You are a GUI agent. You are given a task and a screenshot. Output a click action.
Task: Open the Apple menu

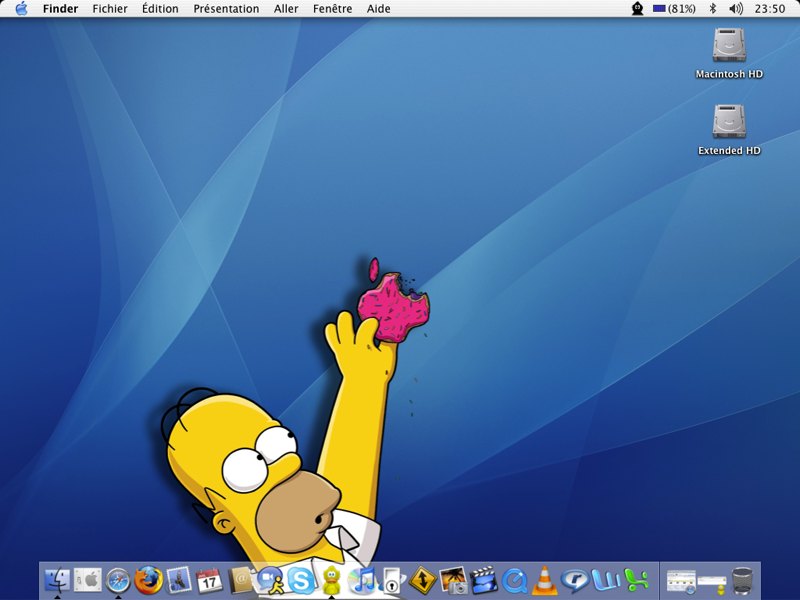tap(21, 9)
